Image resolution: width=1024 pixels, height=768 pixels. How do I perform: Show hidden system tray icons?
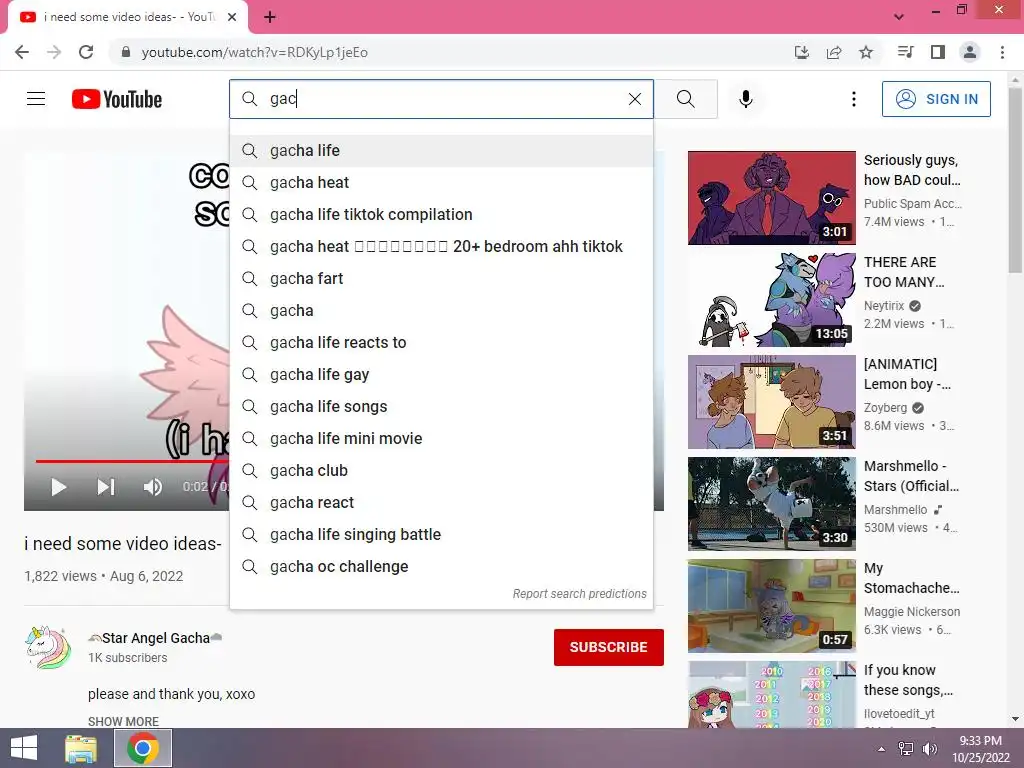pos(882,749)
